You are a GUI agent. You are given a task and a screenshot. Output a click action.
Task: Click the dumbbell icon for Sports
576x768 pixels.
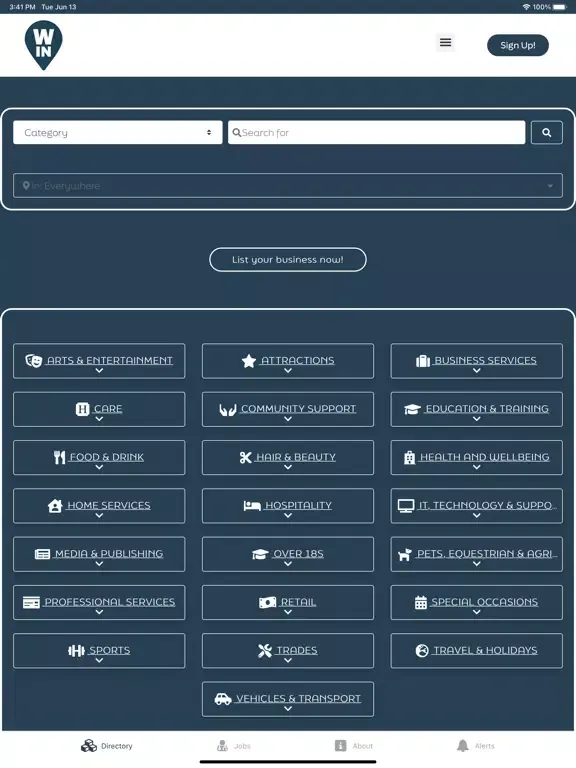[x=76, y=650]
